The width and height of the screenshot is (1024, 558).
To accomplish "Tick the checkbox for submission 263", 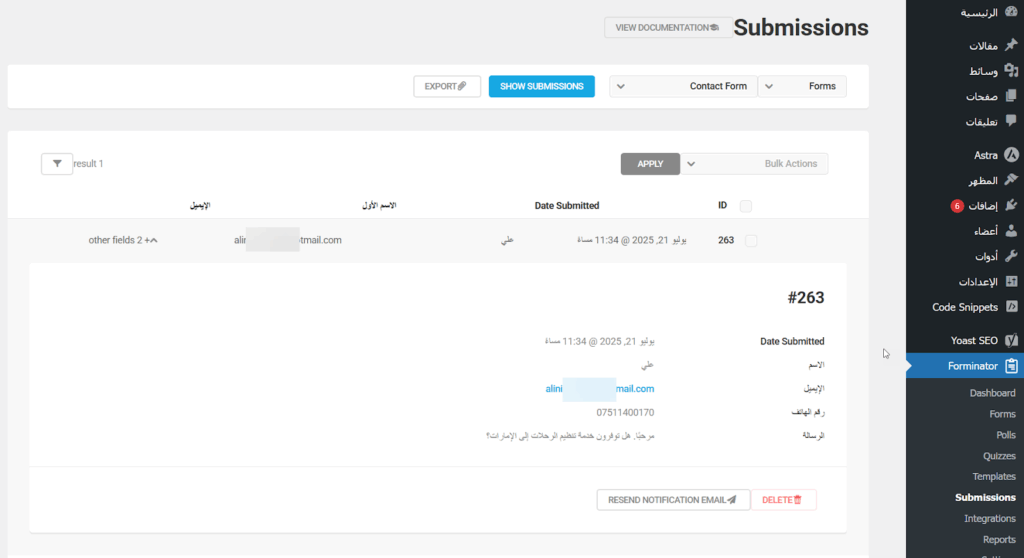I will 751,240.
